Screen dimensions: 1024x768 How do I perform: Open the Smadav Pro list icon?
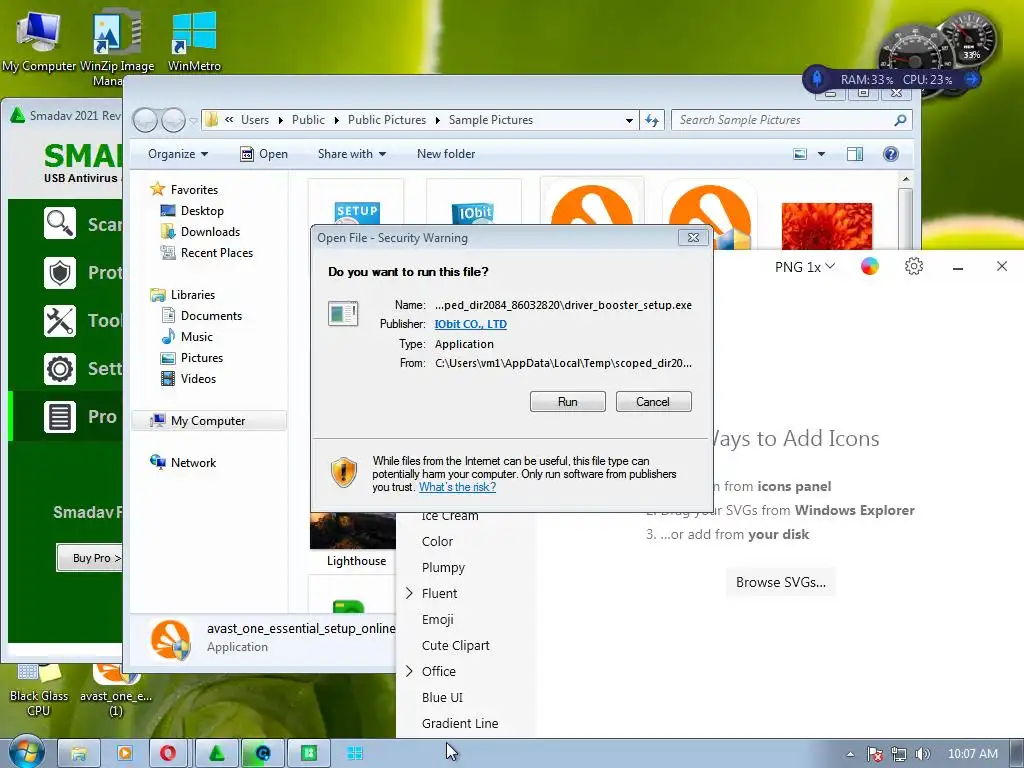[x=60, y=417]
